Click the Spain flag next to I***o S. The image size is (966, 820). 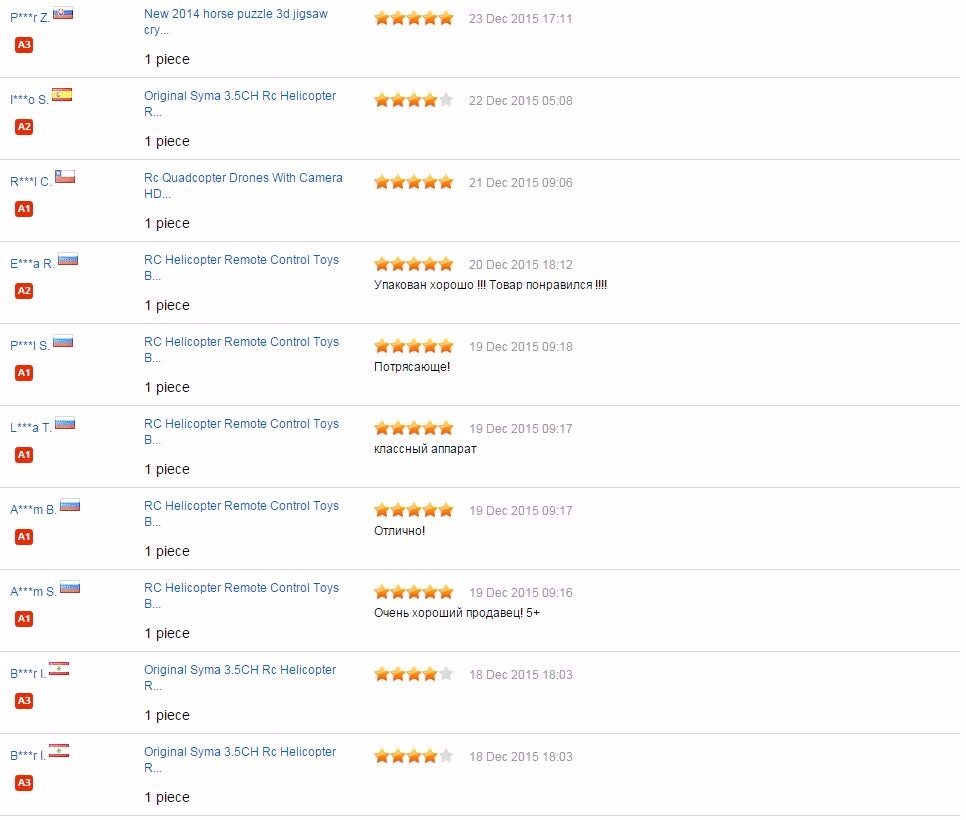62,95
